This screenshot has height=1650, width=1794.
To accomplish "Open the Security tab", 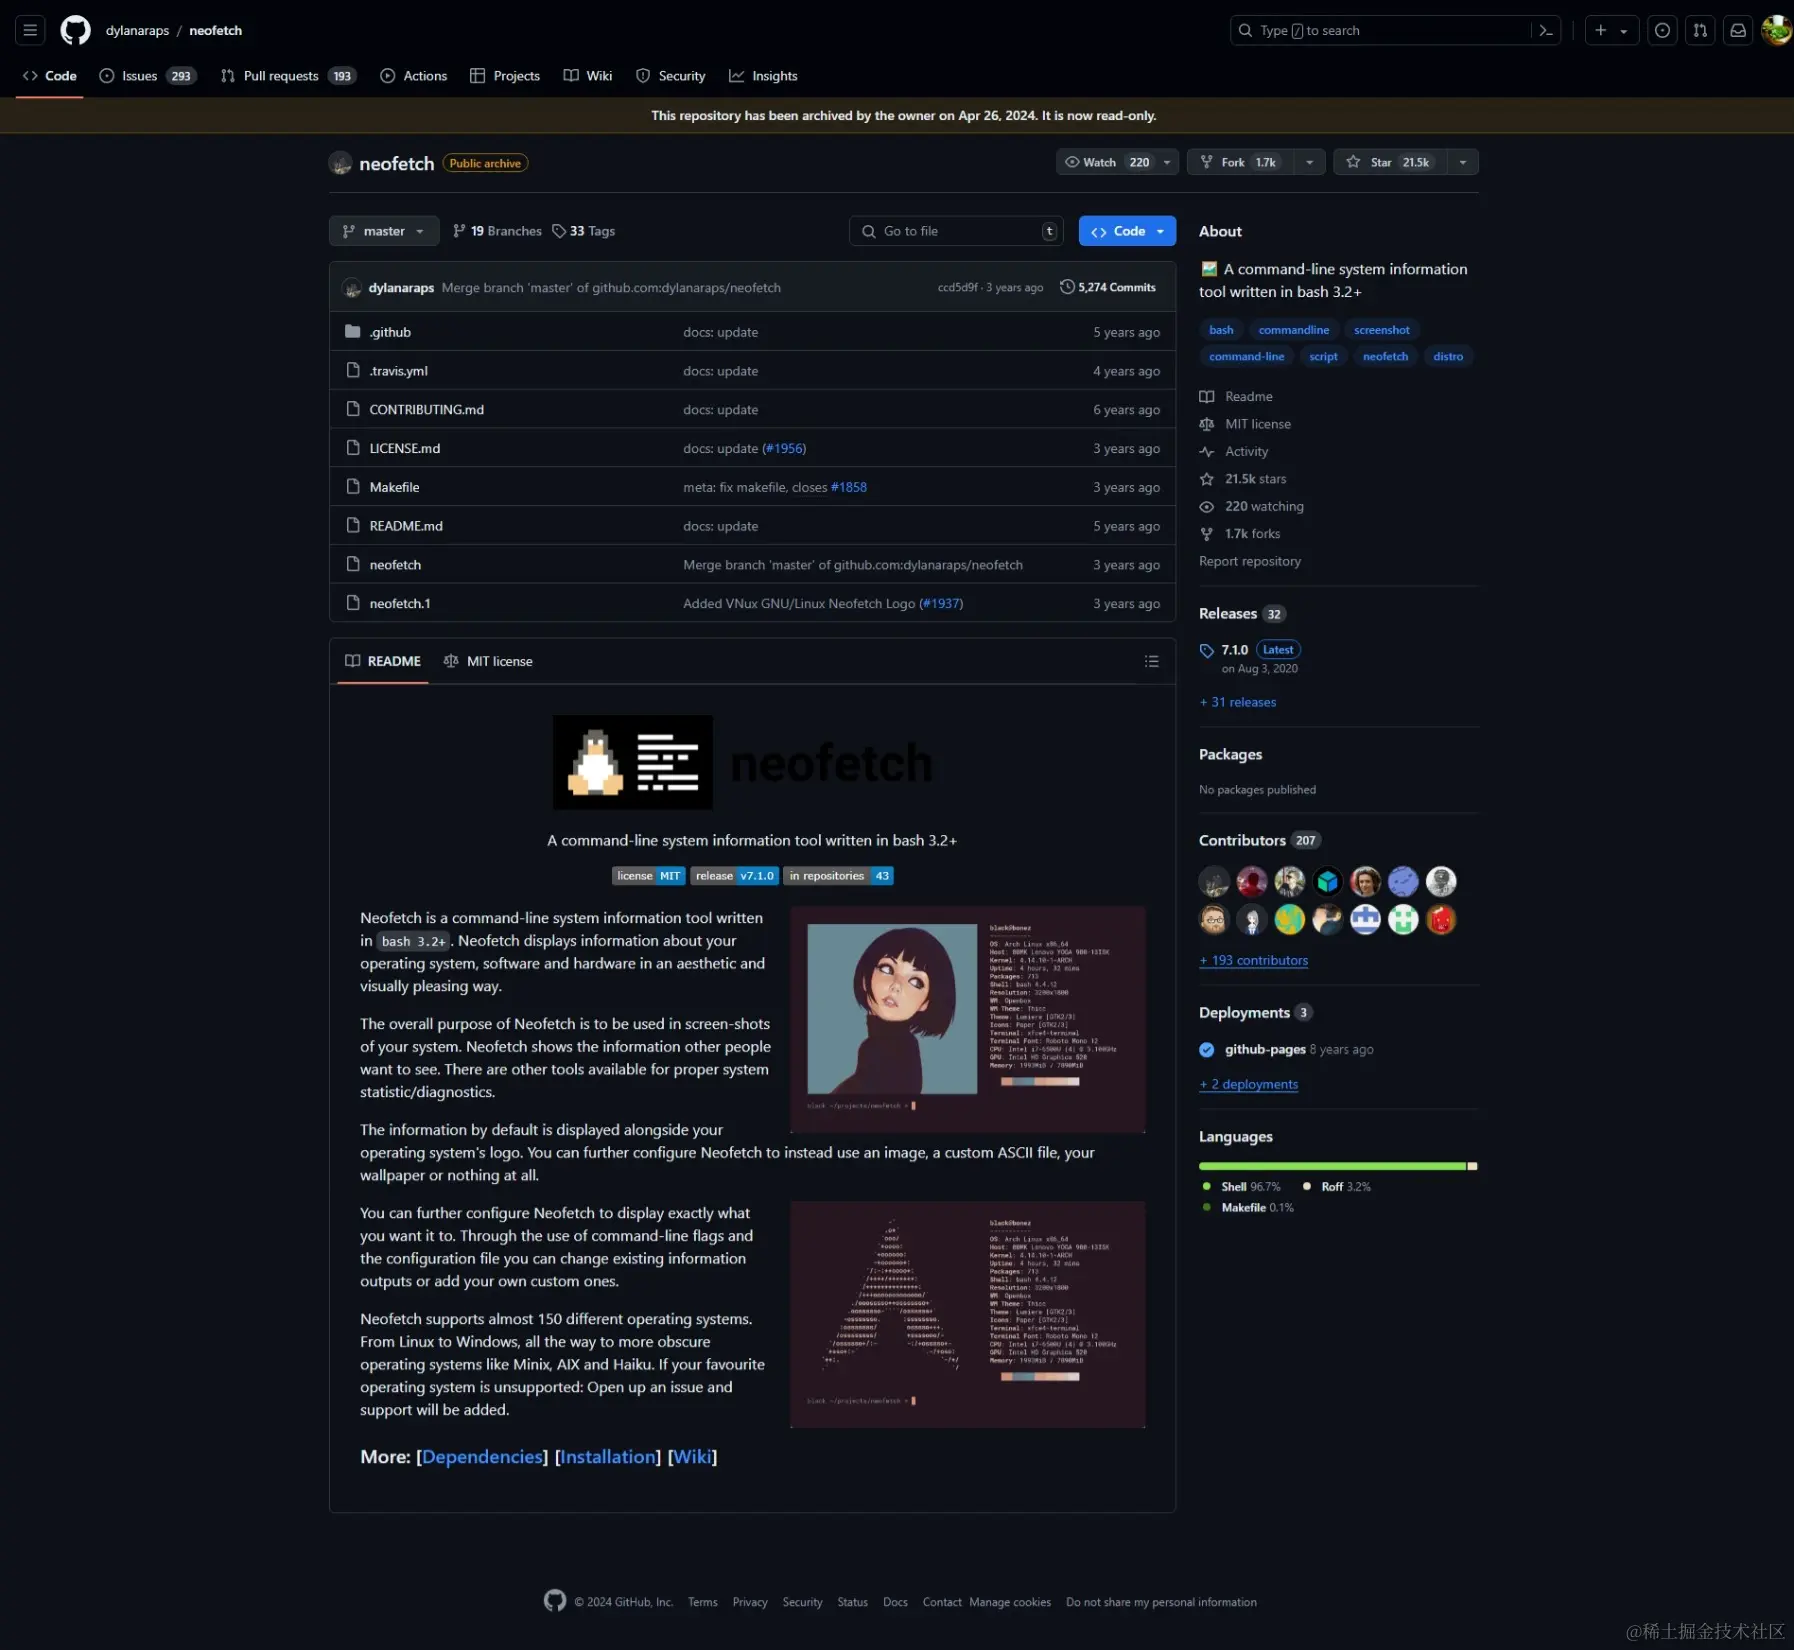I will click(671, 76).
